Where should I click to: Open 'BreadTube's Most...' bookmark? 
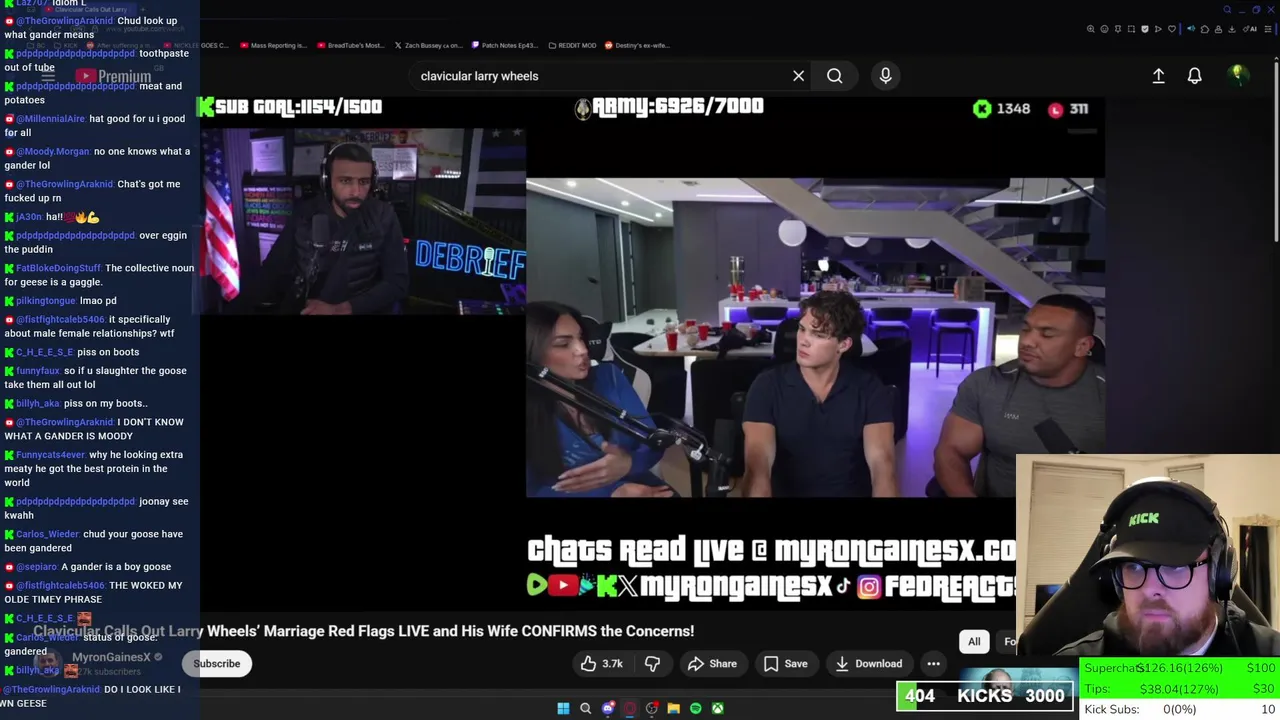coord(350,45)
